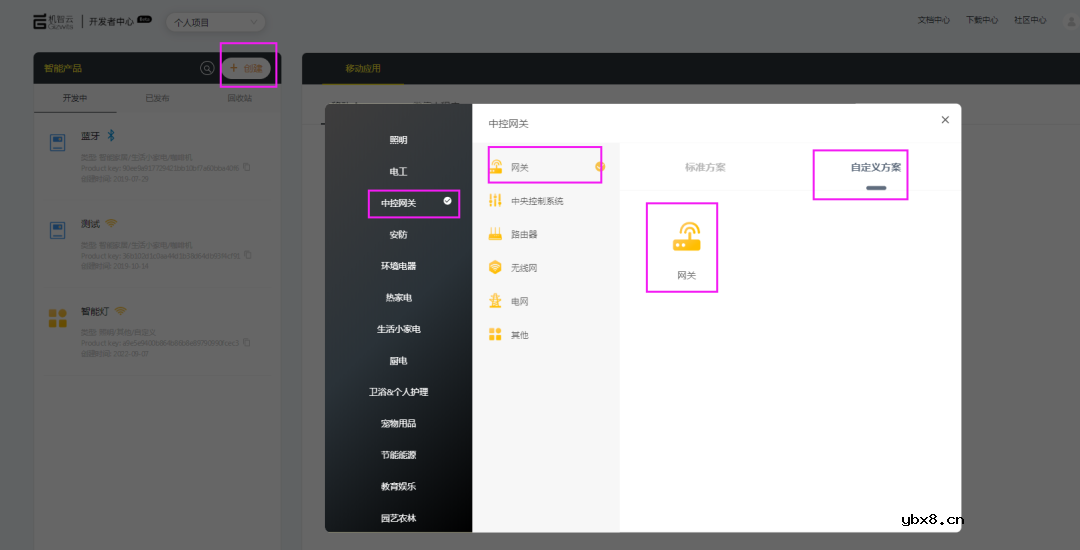The image size is (1080, 550).
Task: Click the 蓝牙 product device icon
Action: [58, 142]
